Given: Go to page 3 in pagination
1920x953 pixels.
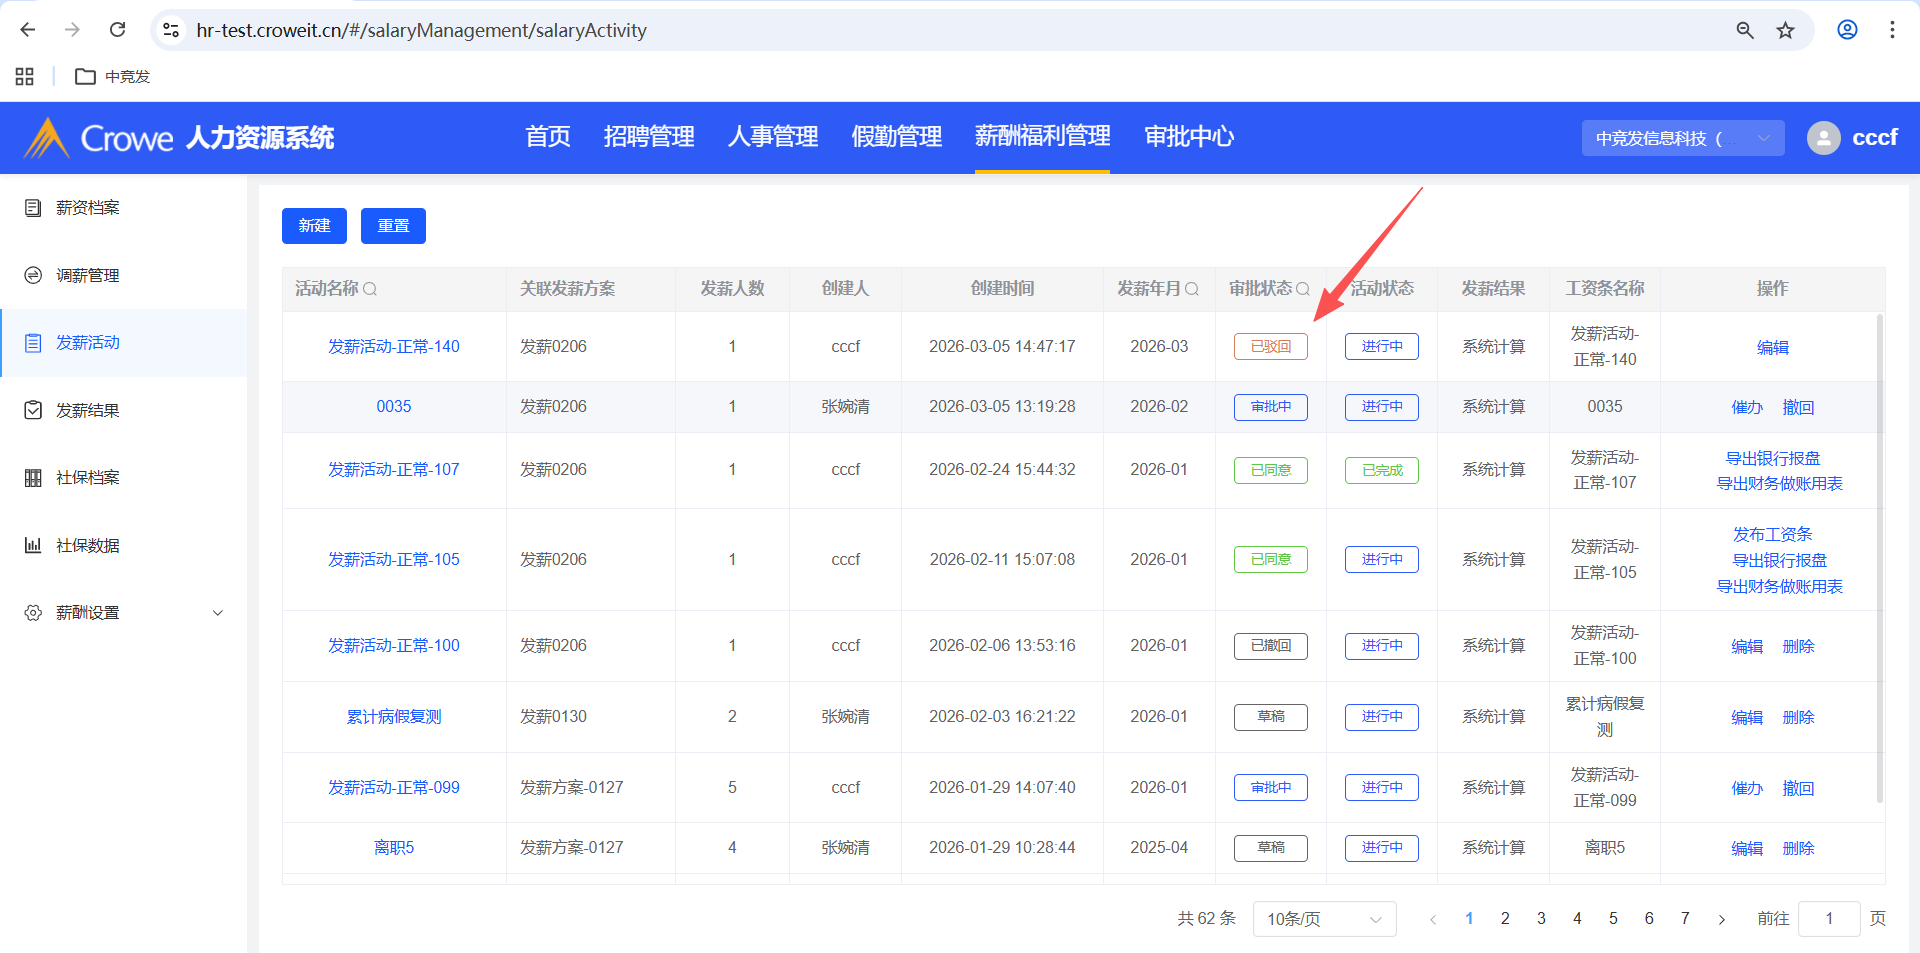Looking at the screenshot, I should 1541,919.
